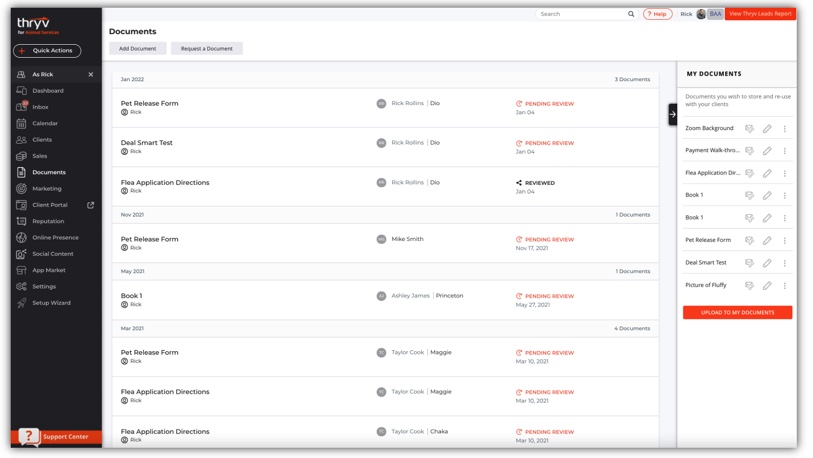Open more options for Flea Application Dir
The height and width of the screenshot is (458, 813).
tap(784, 173)
